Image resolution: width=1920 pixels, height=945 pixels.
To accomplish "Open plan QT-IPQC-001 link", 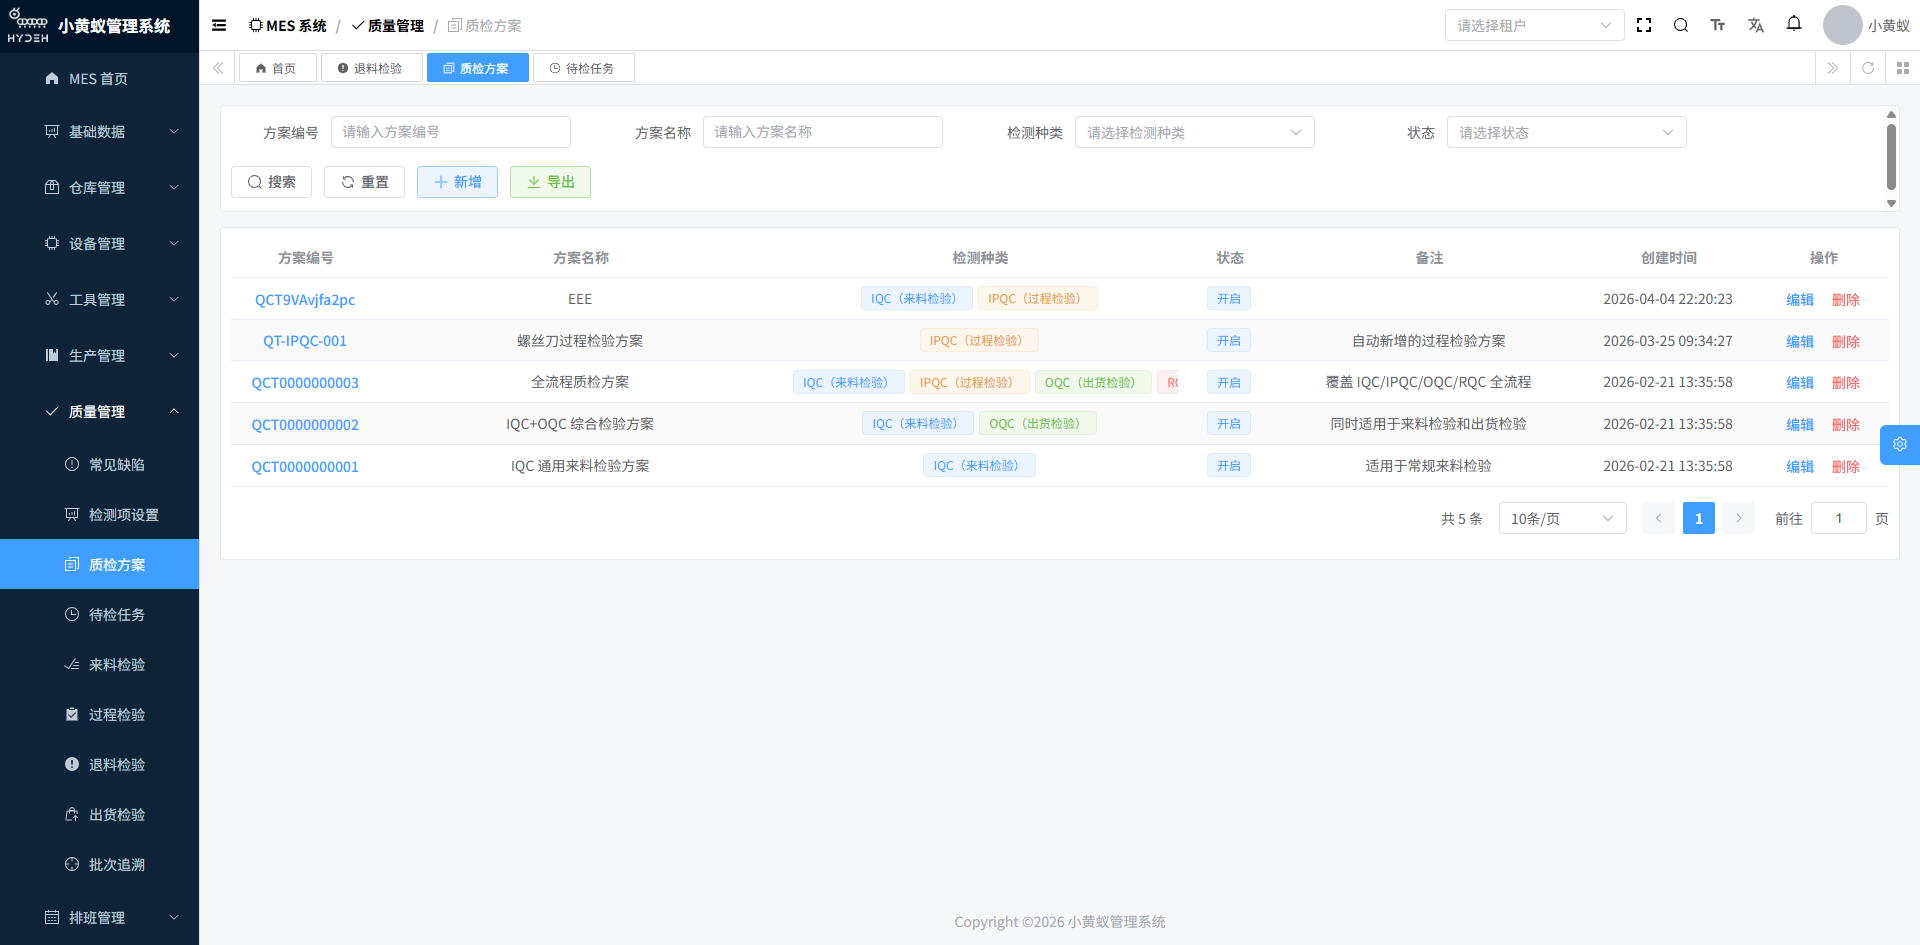I will 305,341.
